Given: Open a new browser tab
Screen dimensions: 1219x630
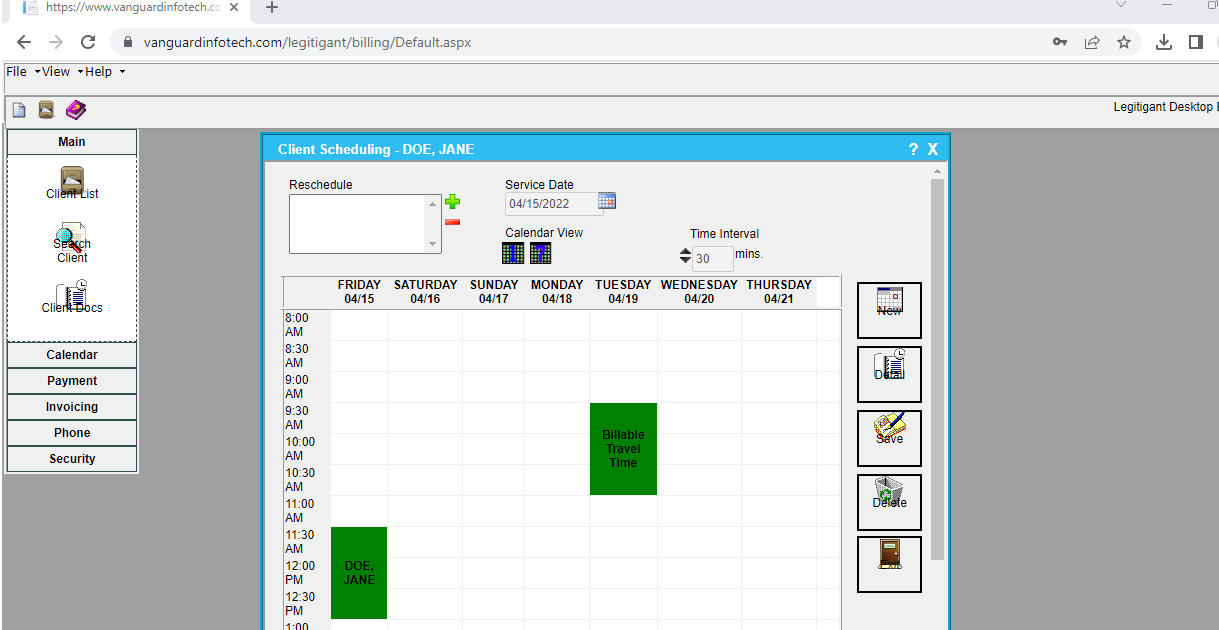Looking at the screenshot, I should (x=271, y=8).
